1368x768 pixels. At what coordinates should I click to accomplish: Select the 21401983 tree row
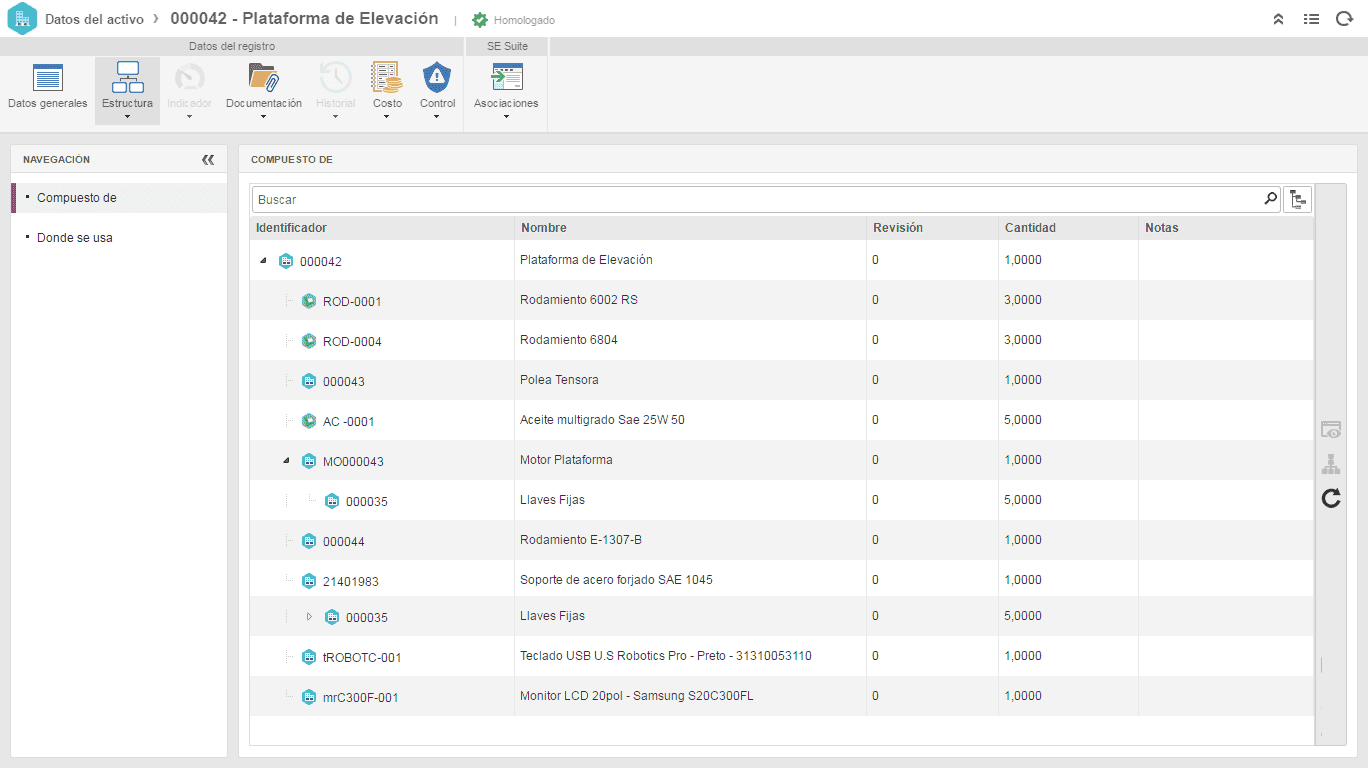[781, 578]
